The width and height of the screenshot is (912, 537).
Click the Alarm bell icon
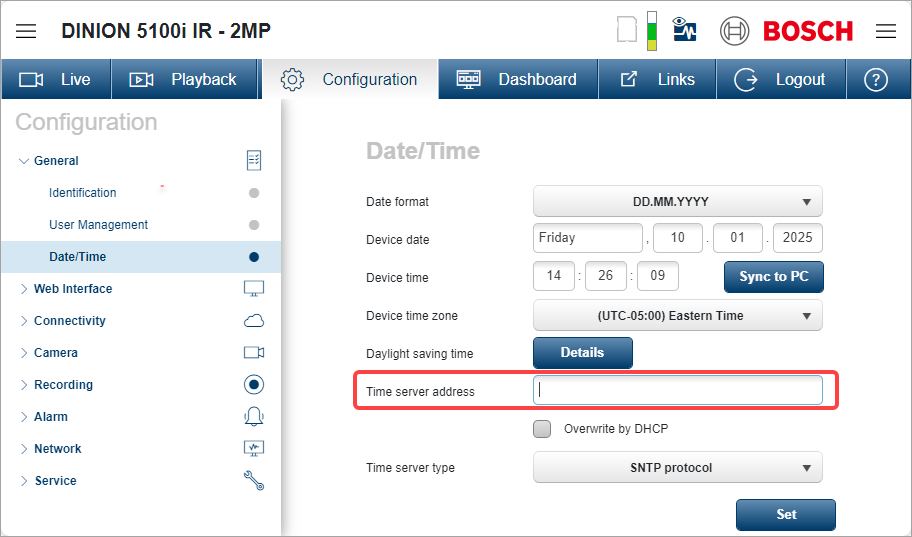[x=254, y=417]
